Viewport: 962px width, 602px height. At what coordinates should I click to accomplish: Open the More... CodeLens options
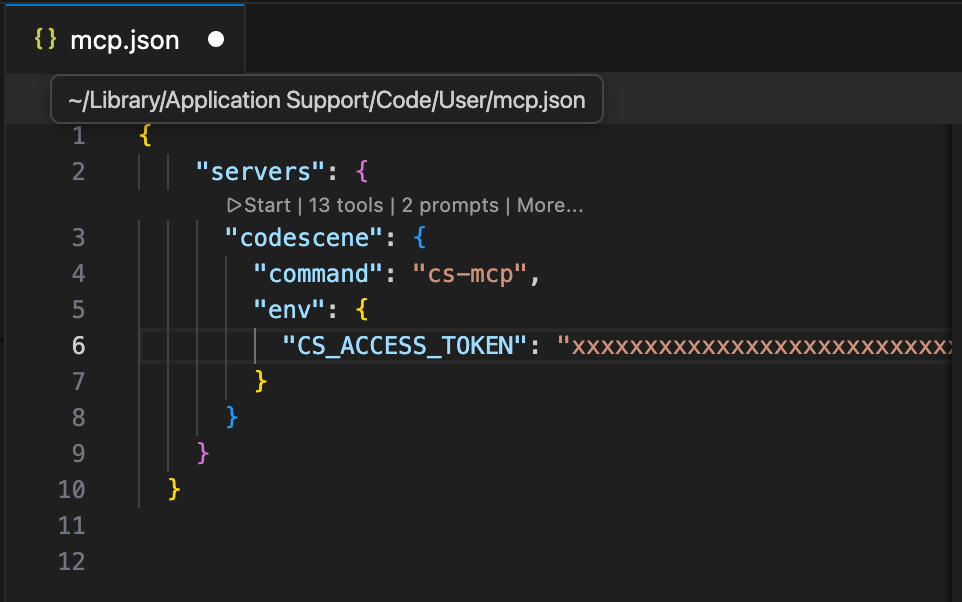(550, 205)
